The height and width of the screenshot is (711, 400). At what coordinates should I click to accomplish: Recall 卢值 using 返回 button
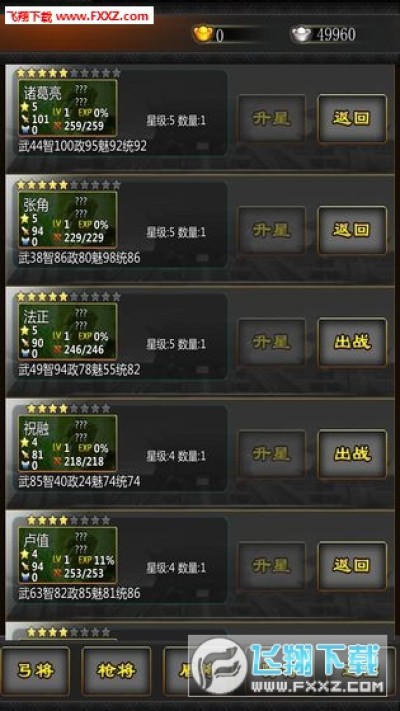coord(352,566)
